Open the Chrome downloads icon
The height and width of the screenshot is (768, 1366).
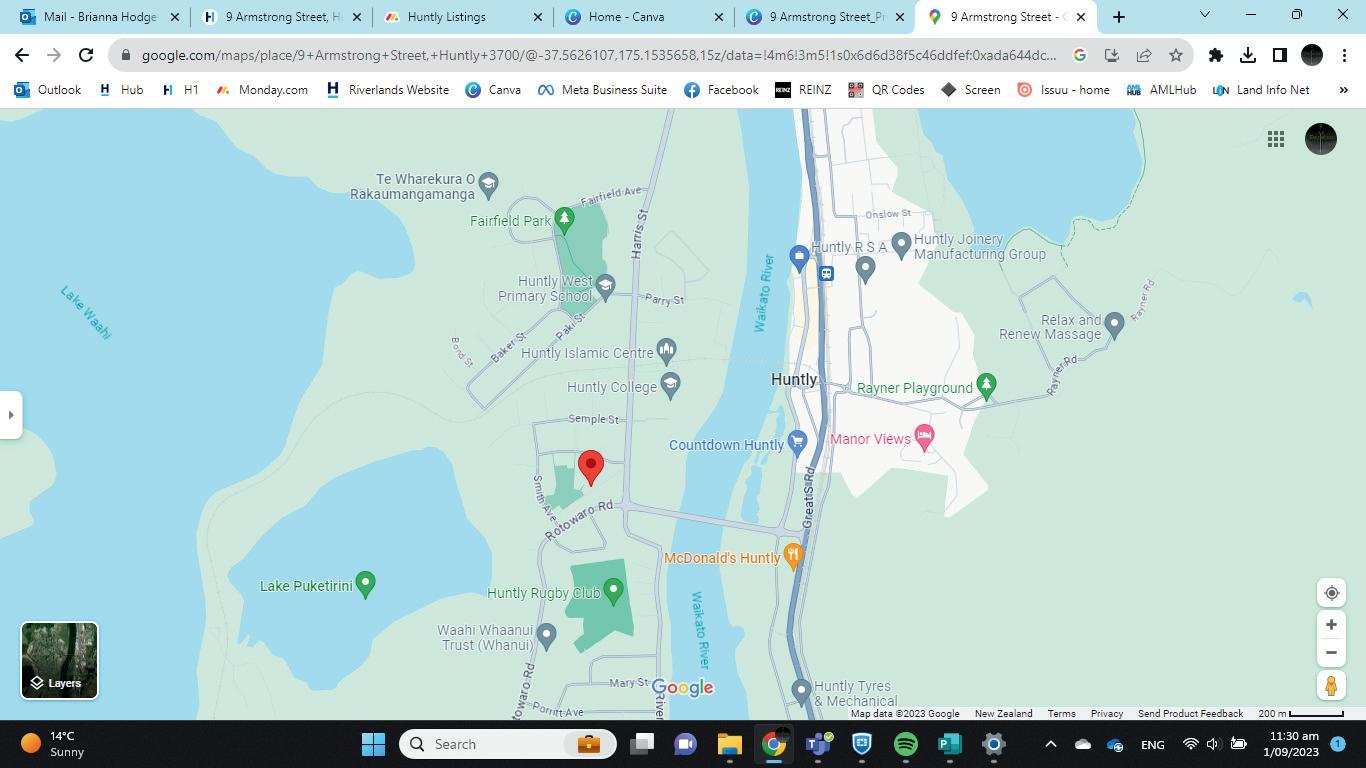pos(1248,56)
